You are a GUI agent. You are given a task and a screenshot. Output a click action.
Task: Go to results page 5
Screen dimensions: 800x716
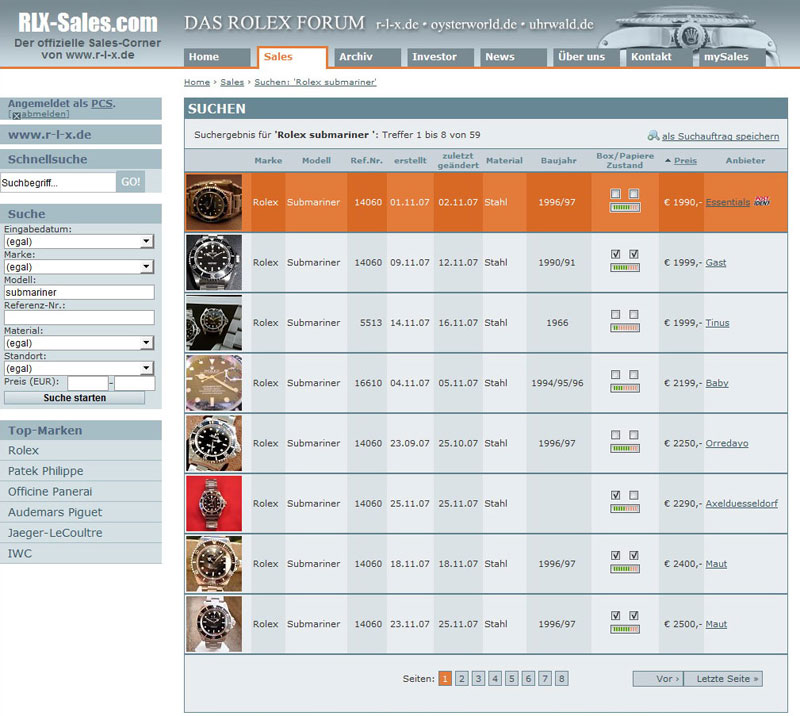512,679
